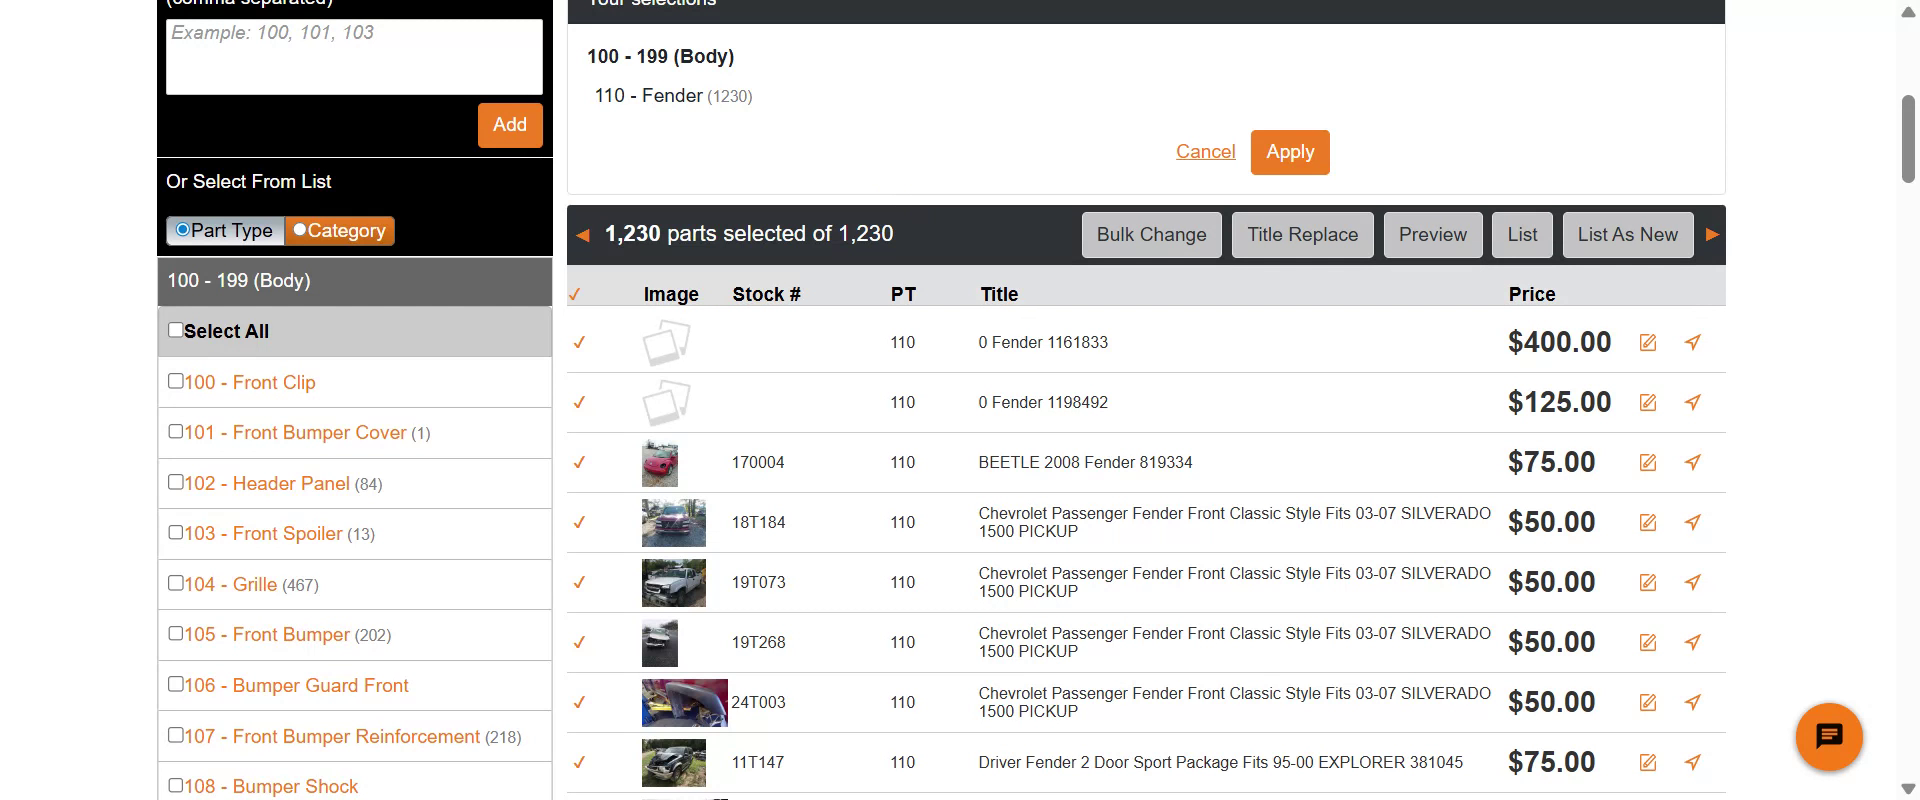The width and height of the screenshot is (1920, 800).
Task: Sort by the Price column header
Action: pos(1532,295)
